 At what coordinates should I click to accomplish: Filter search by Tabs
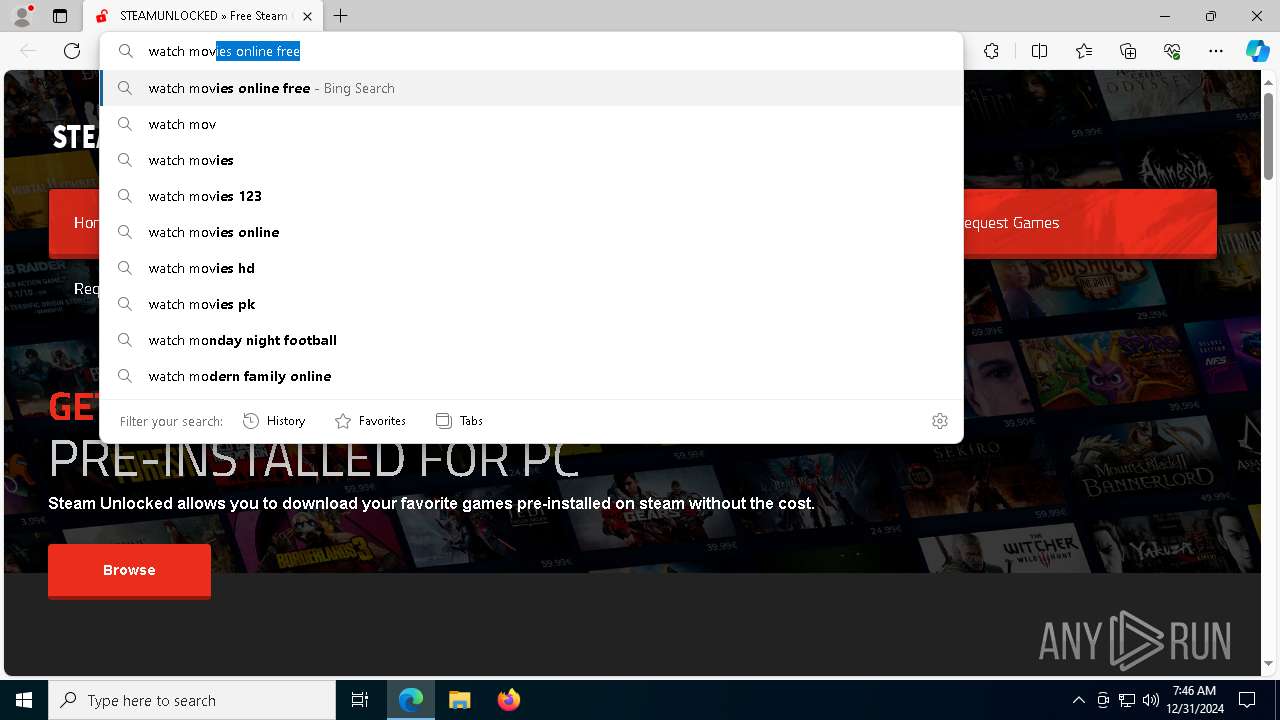(459, 421)
